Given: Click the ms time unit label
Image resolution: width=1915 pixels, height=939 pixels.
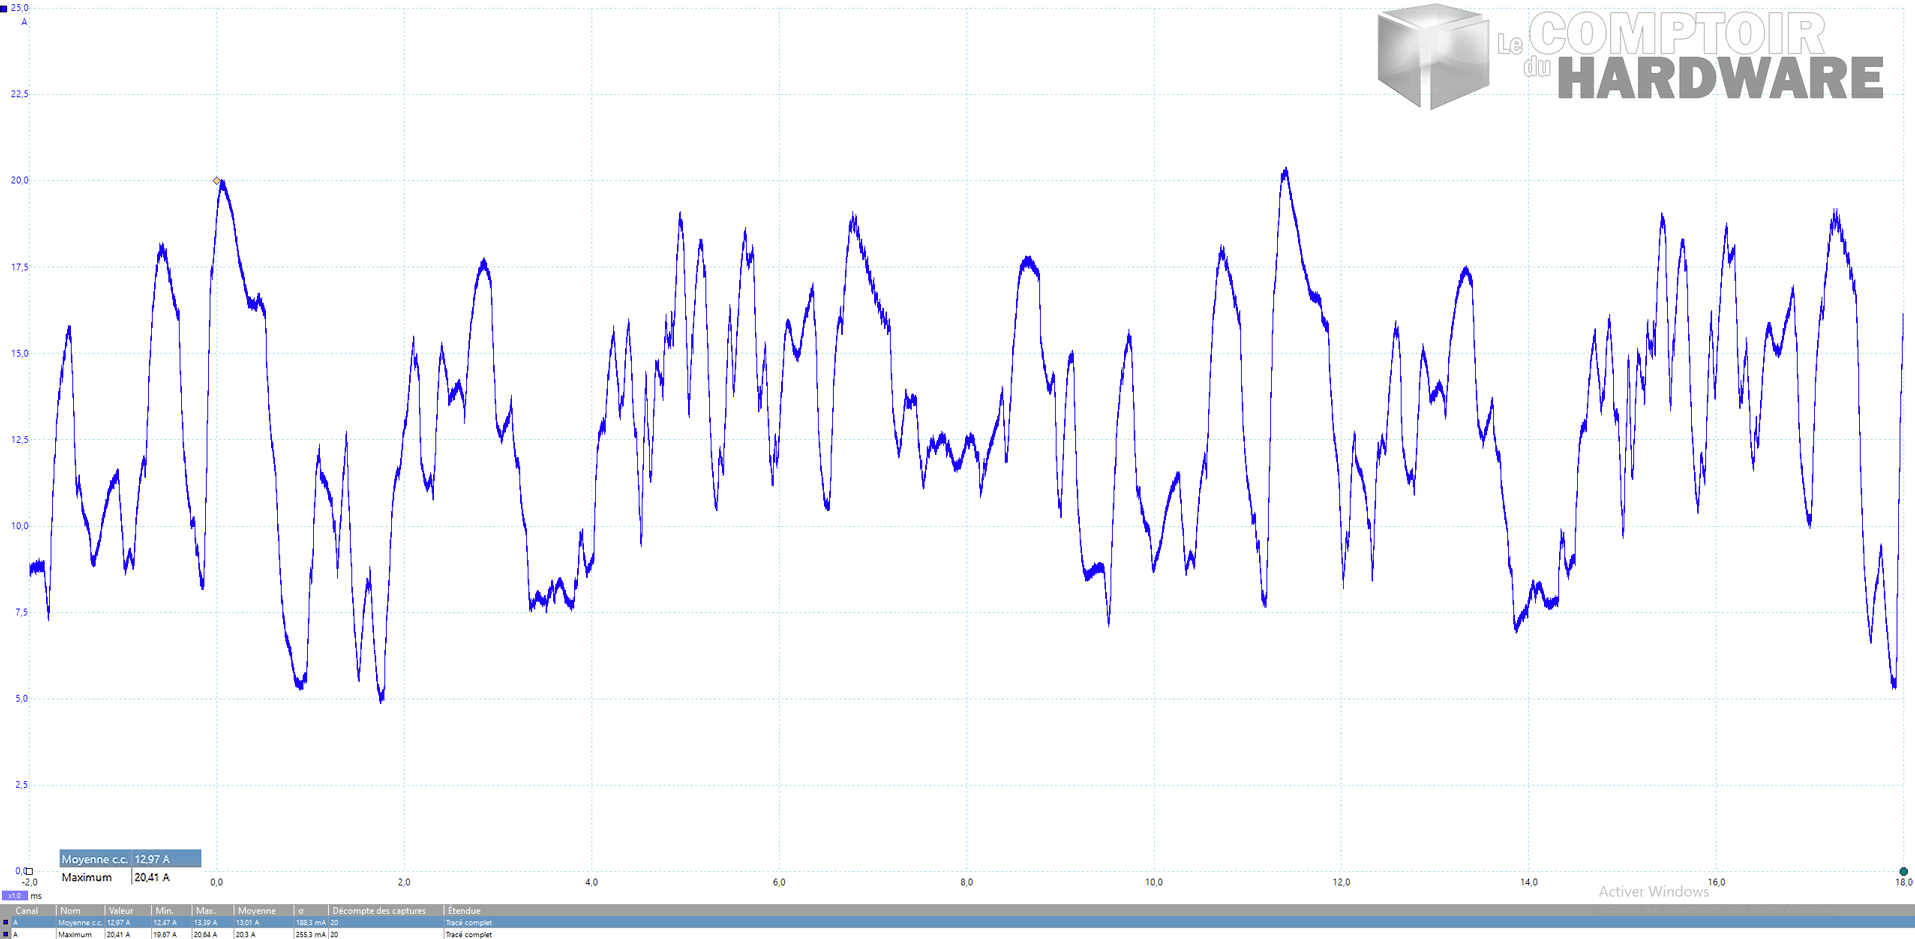Looking at the screenshot, I should pyautogui.click(x=36, y=896).
